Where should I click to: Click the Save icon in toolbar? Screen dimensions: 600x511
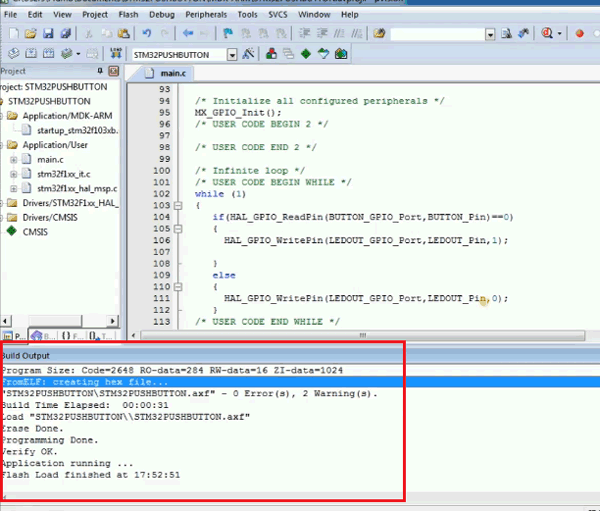[47, 34]
